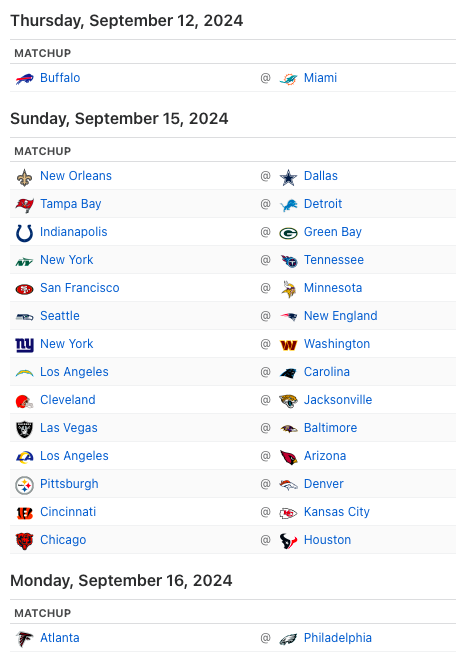Click the Arizona Cardinals logo
Image resolution: width=456 pixels, height=664 pixels.
click(288, 456)
